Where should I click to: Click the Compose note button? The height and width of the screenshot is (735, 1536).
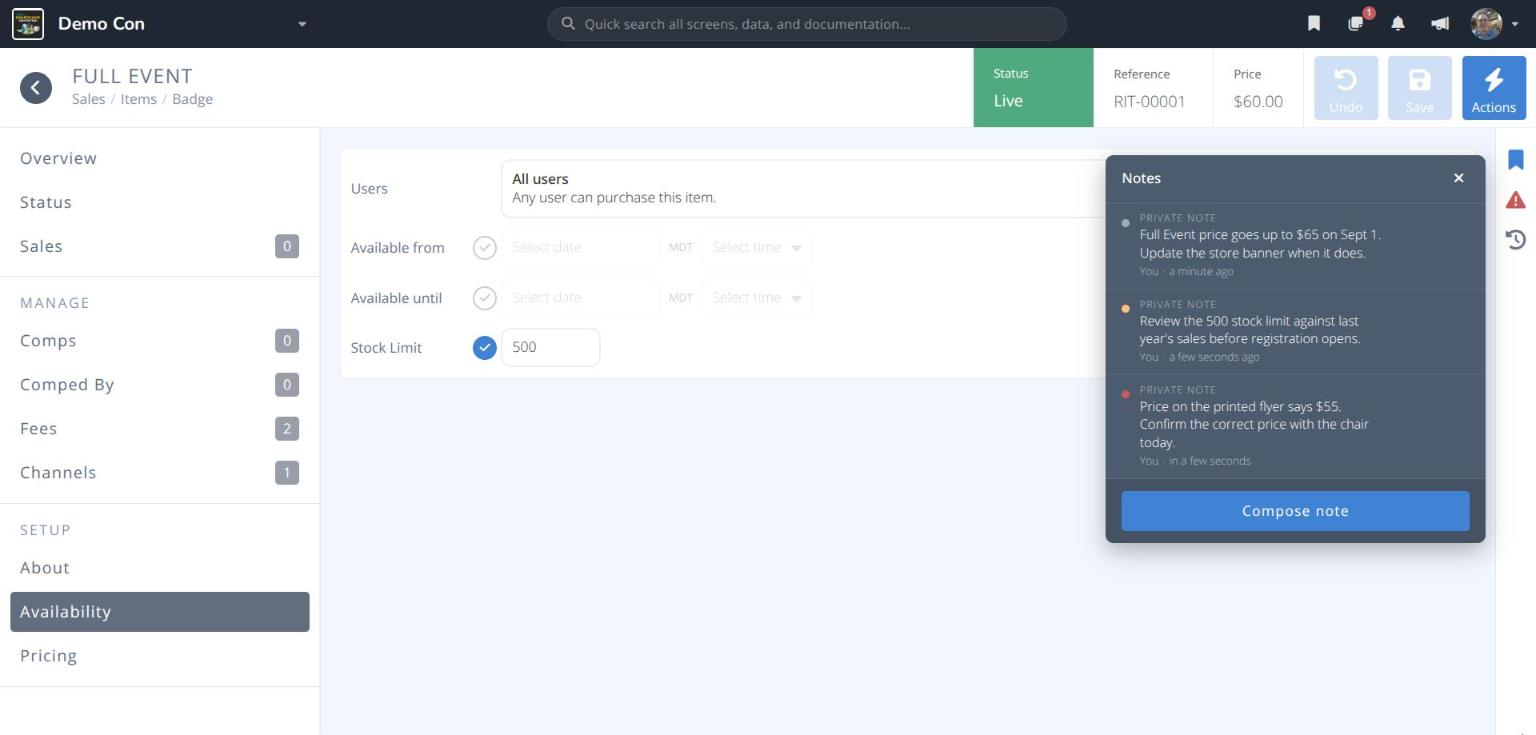[x=1295, y=511]
